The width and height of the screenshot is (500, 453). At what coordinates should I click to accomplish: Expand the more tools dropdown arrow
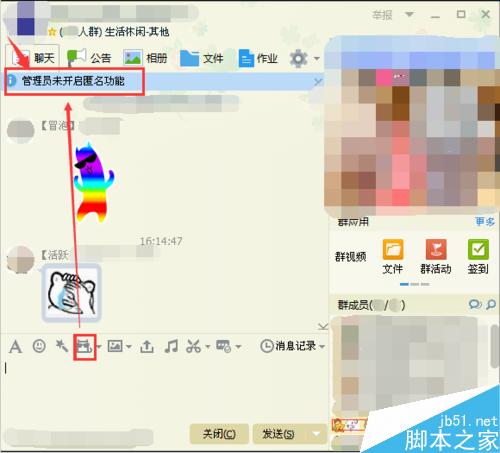coord(238,347)
